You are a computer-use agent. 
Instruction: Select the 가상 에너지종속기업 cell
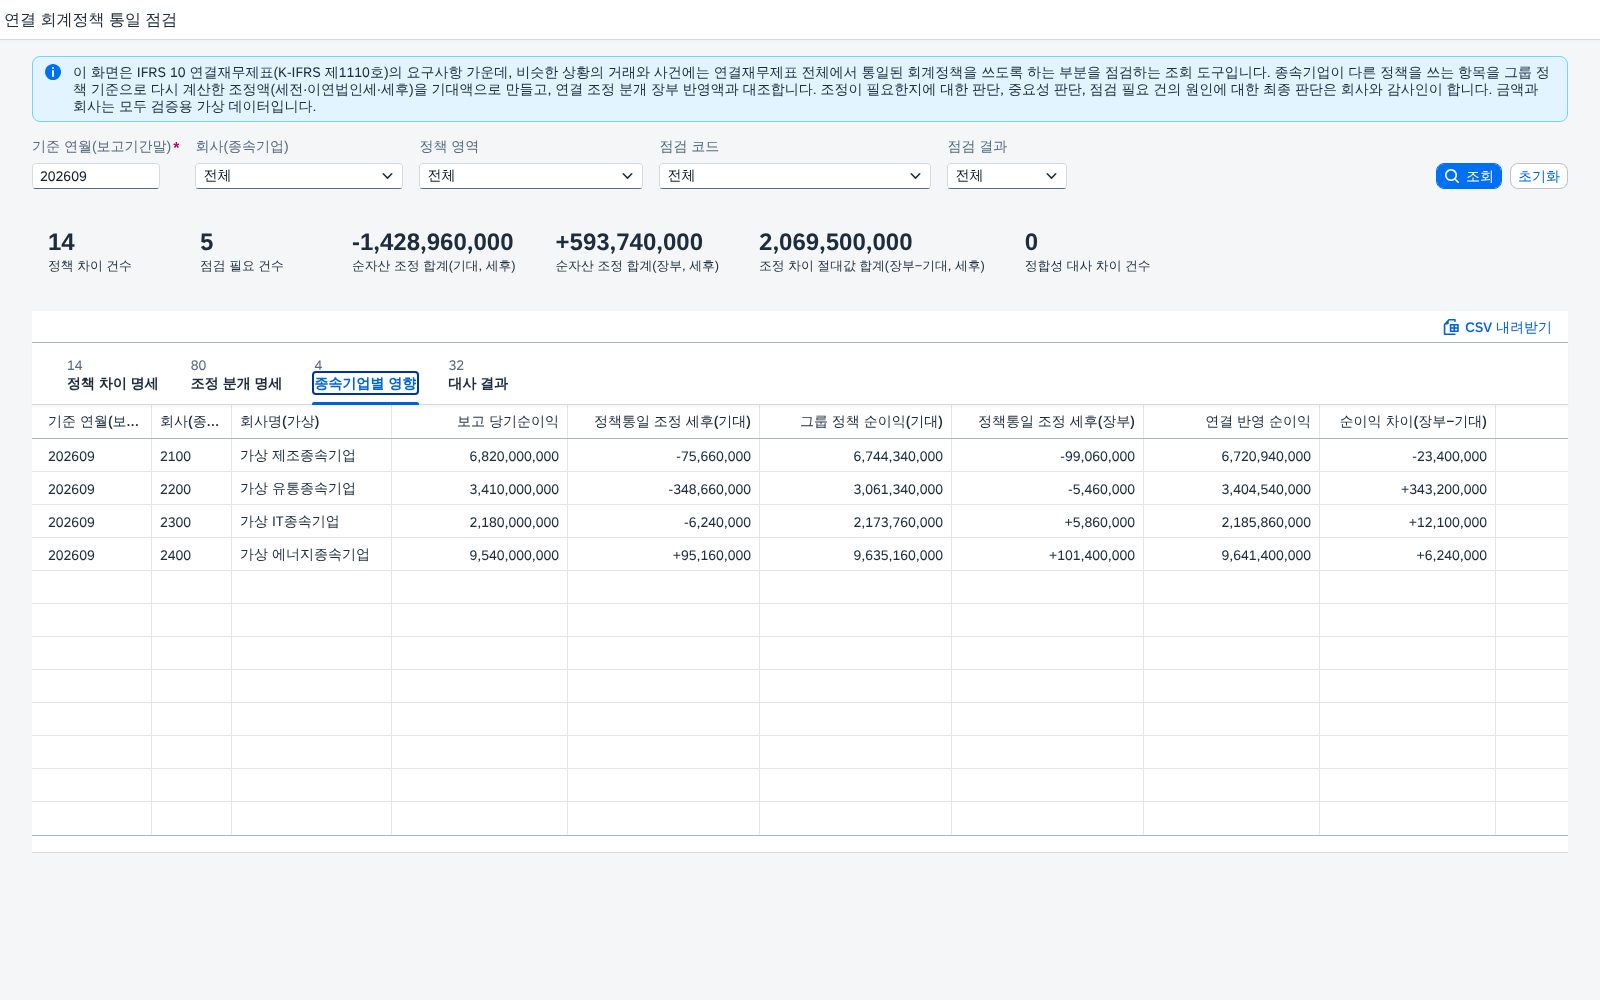coord(312,555)
